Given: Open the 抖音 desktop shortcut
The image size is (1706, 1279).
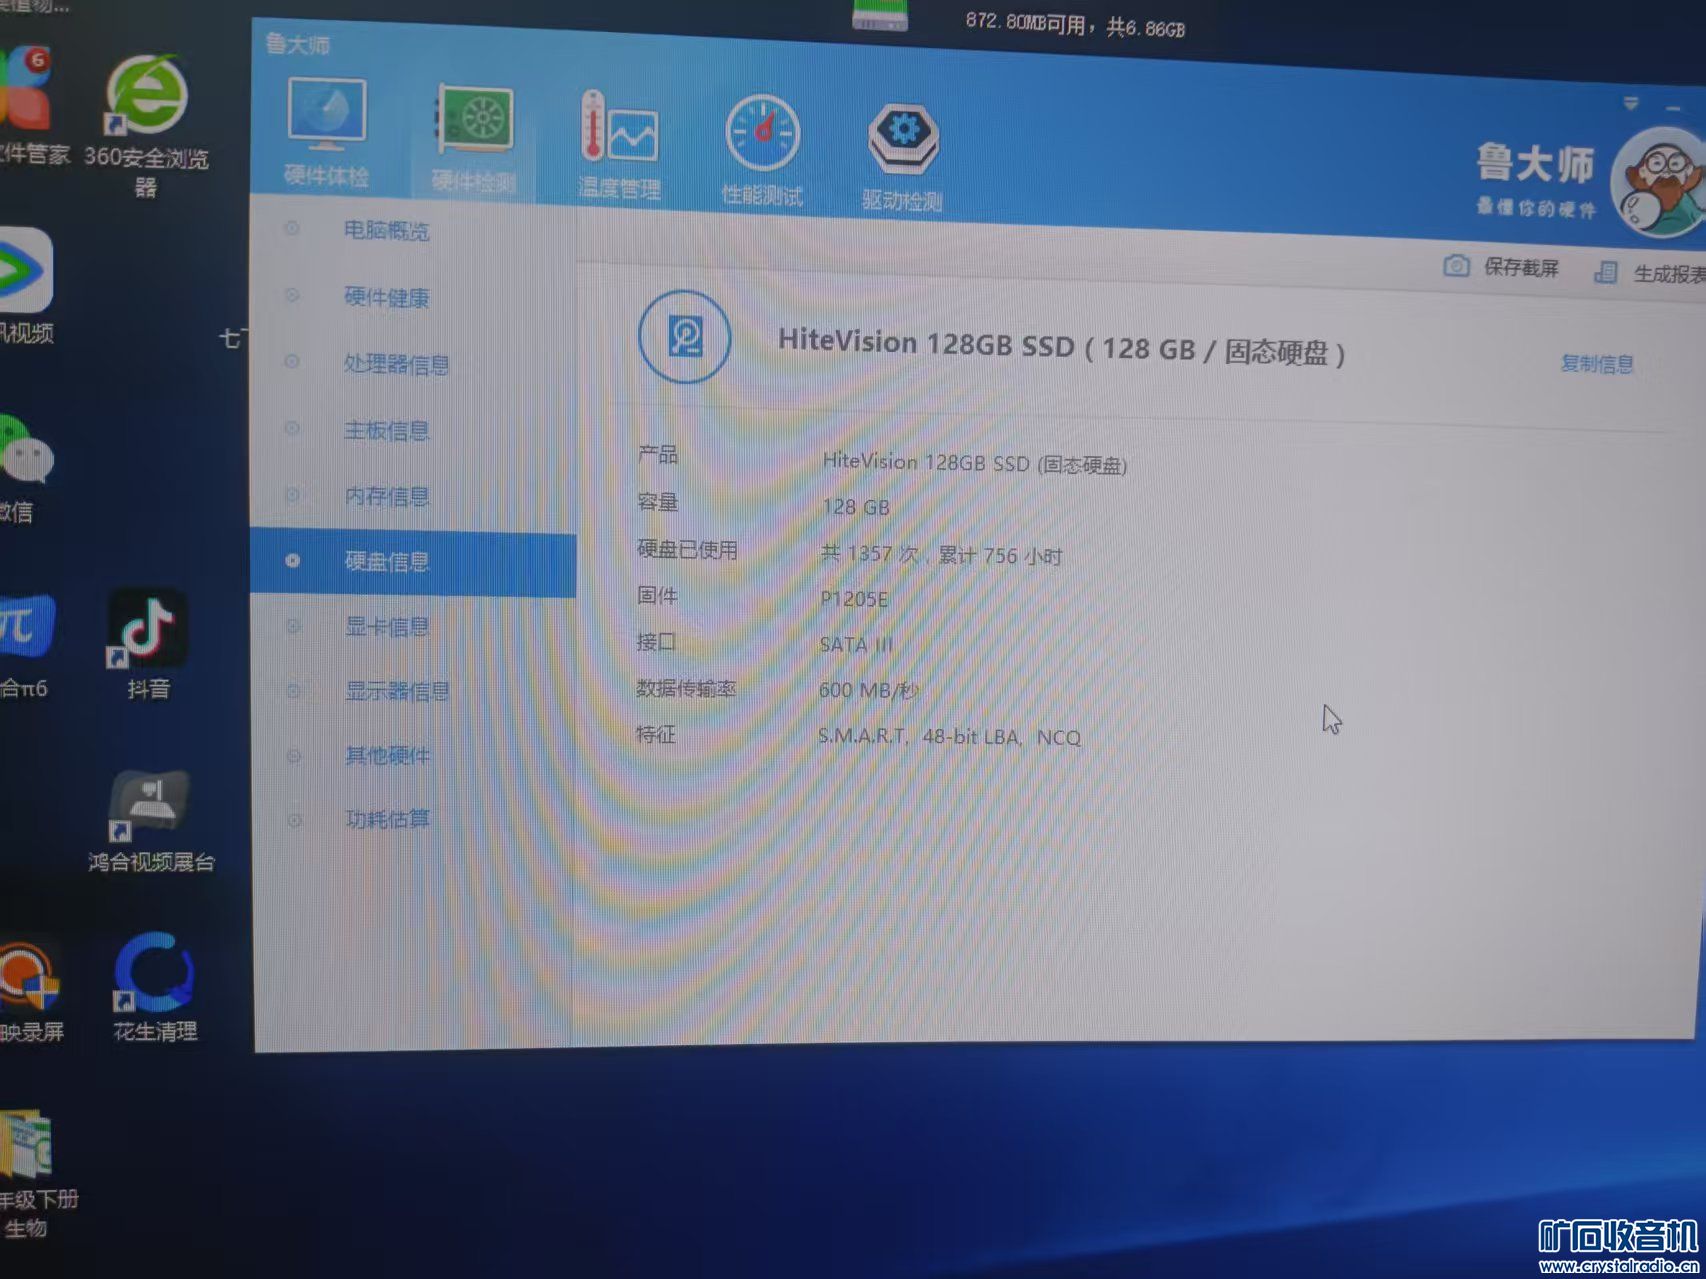Looking at the screenshot, I should click(x=147, y=644).
